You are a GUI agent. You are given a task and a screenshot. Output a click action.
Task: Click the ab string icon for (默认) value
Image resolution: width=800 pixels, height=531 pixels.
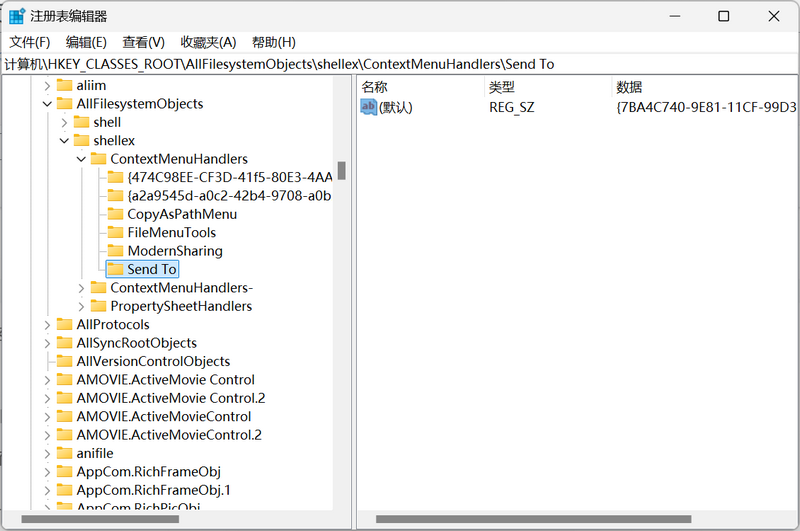point(369,107)
